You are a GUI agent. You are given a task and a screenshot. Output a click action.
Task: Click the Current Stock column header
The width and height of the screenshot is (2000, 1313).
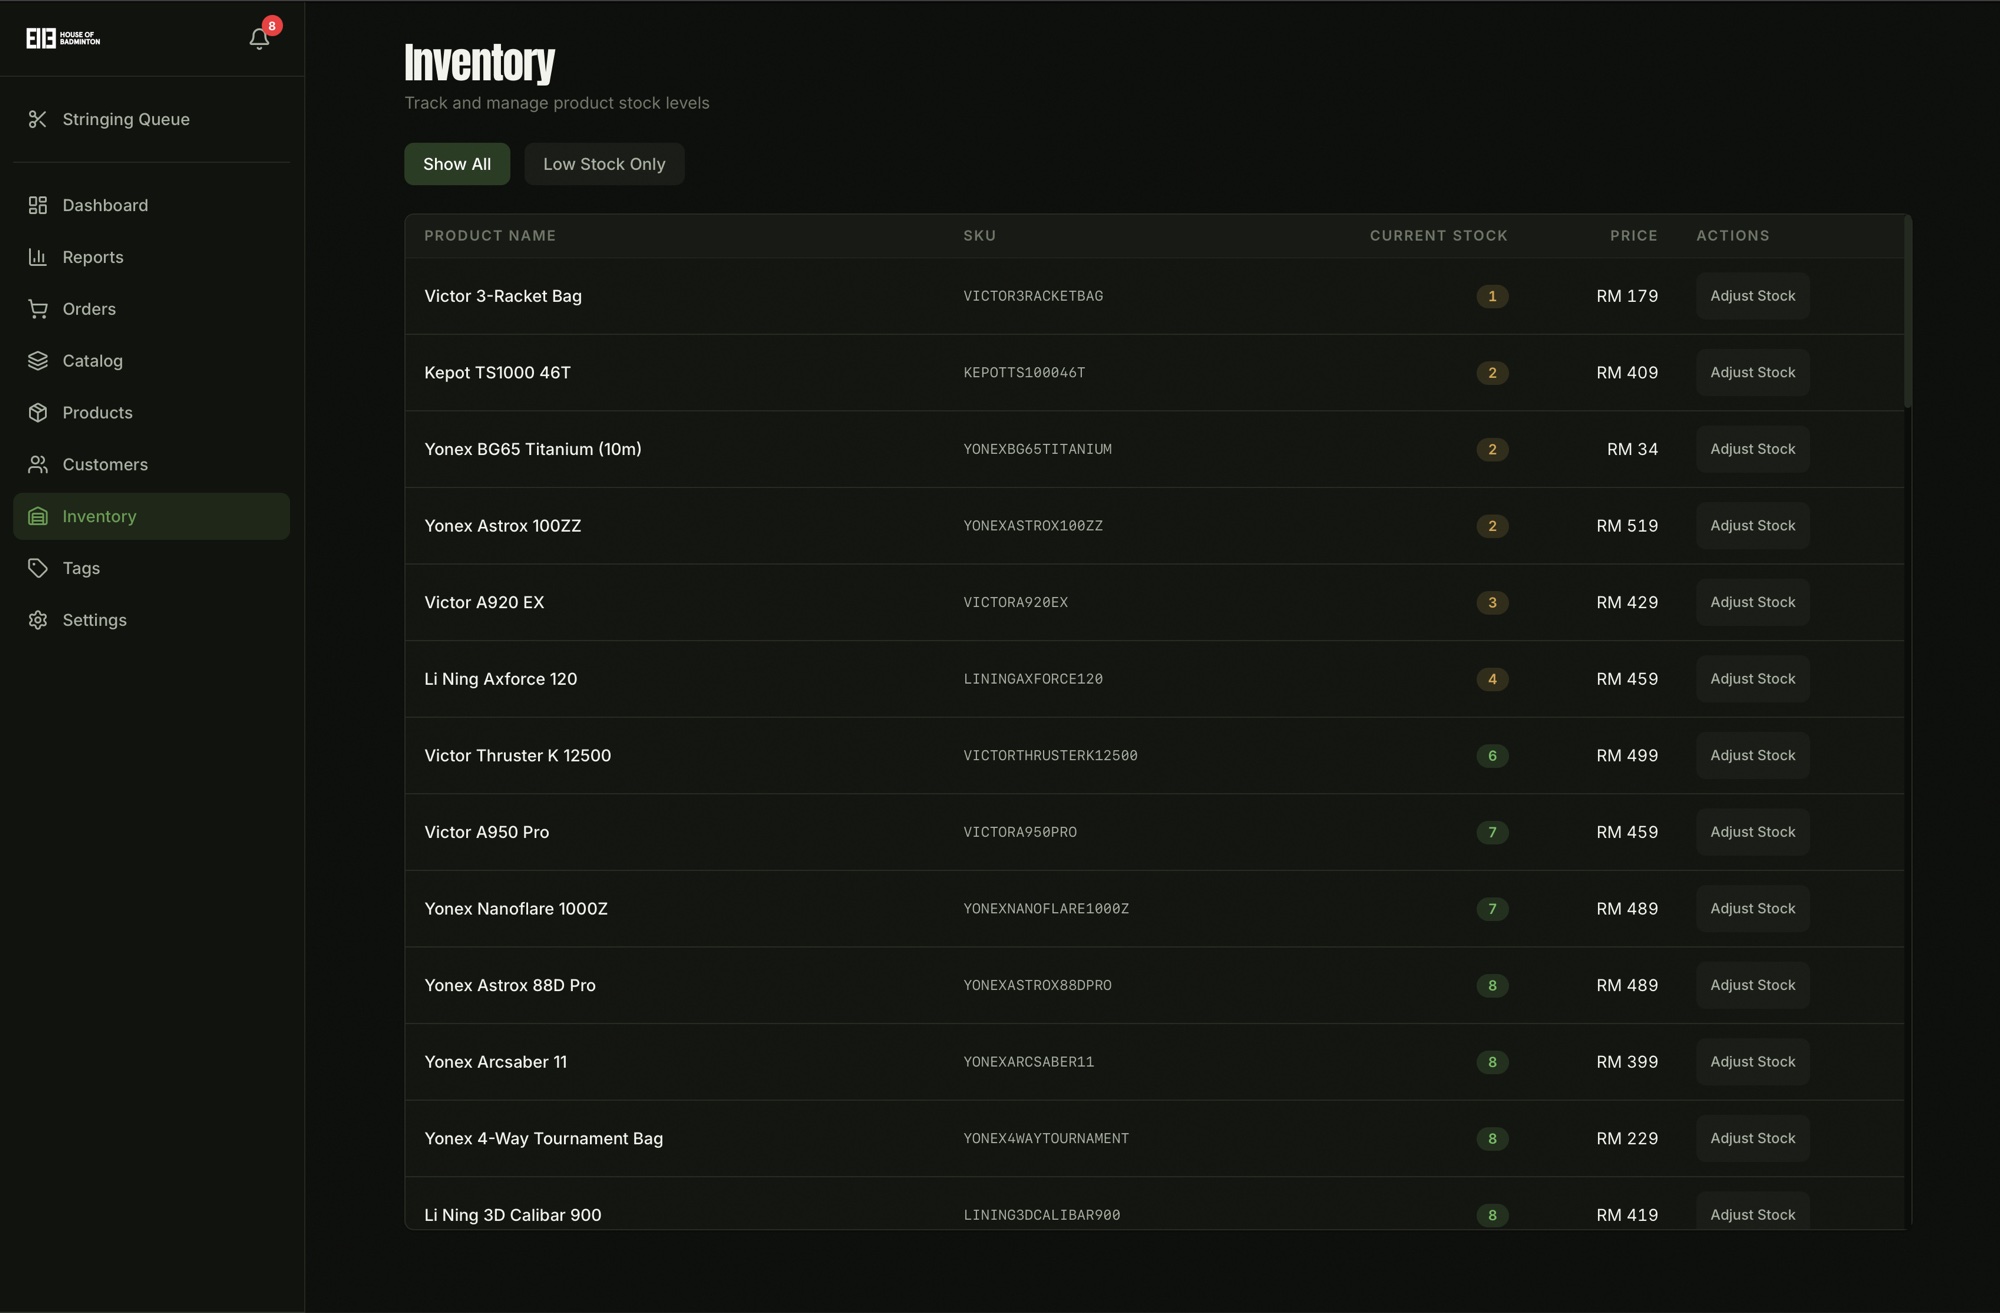point(1438,236)
